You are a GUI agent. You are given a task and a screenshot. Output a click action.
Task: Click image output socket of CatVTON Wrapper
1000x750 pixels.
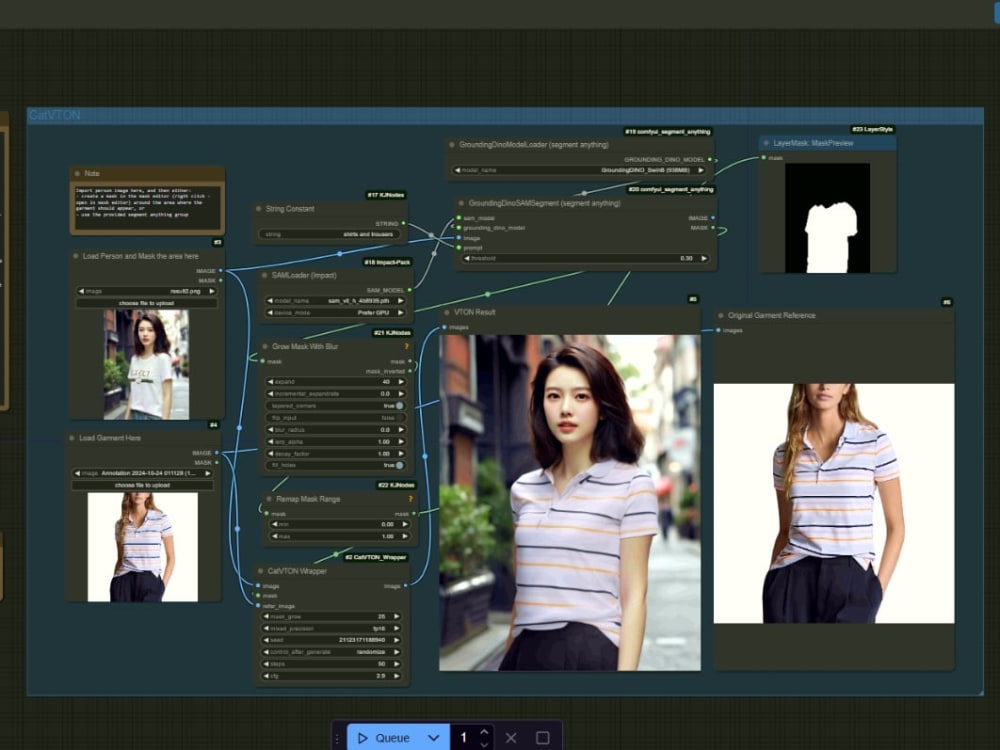pyautogui.click(x=406, y=585)
